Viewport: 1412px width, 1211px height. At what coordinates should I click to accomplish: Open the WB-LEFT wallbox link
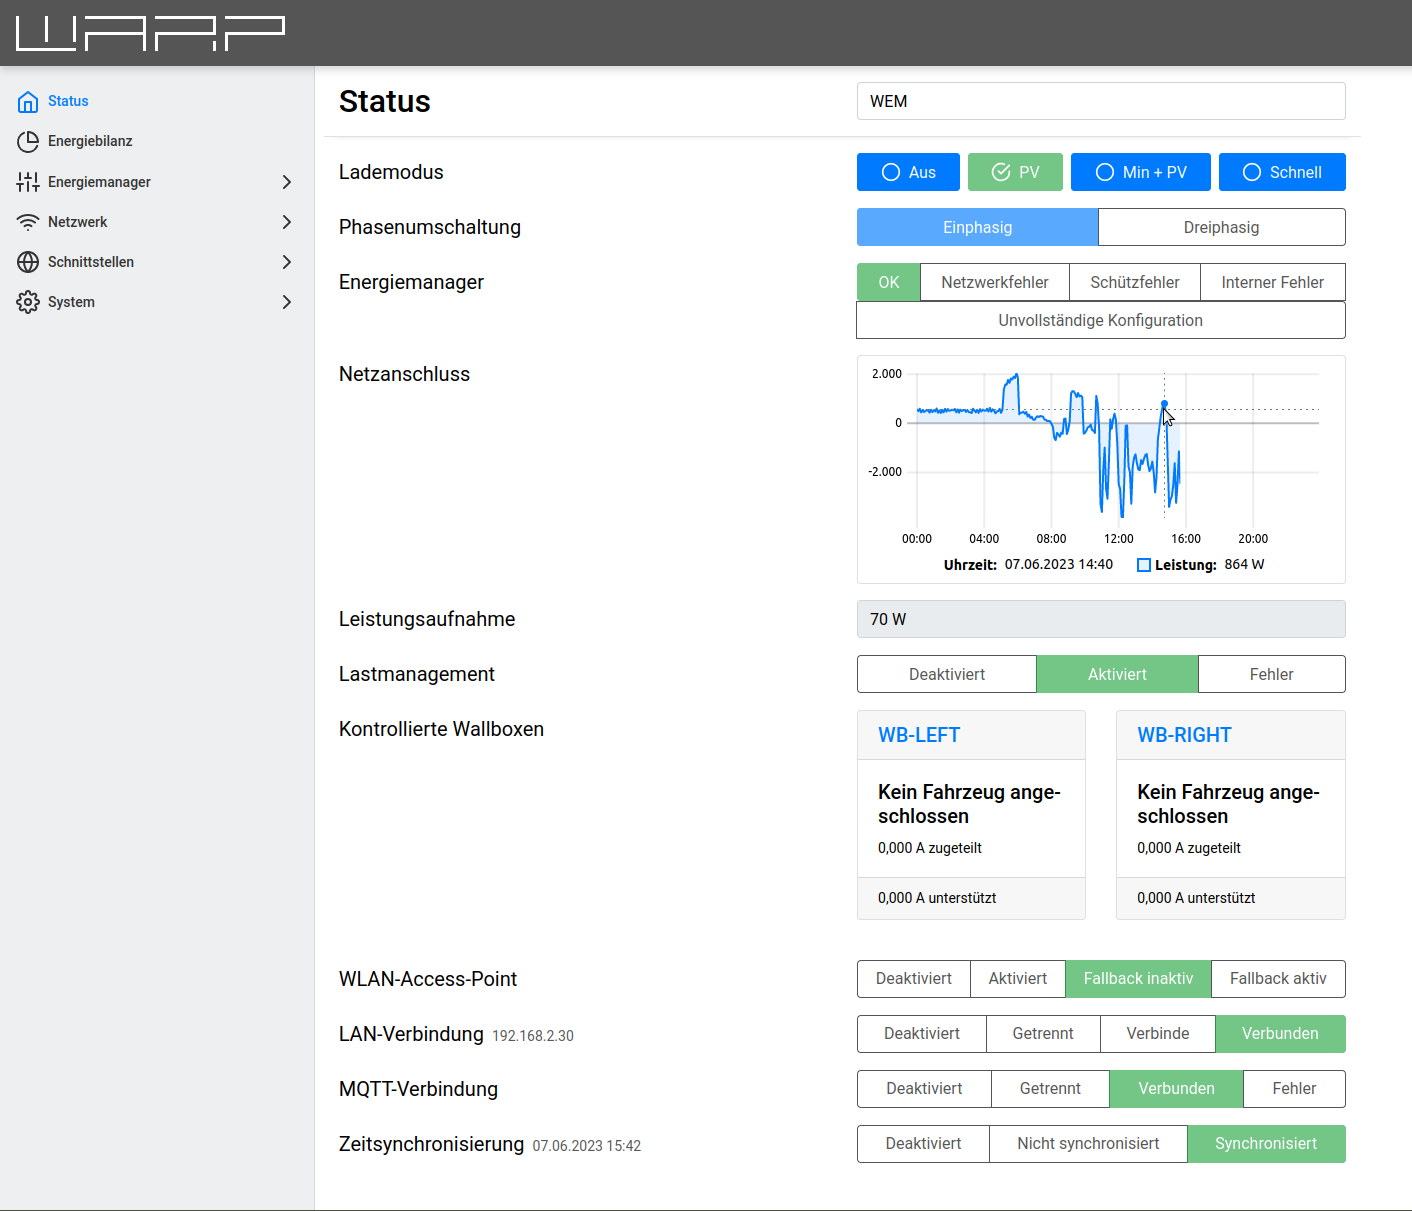(918, 735)
